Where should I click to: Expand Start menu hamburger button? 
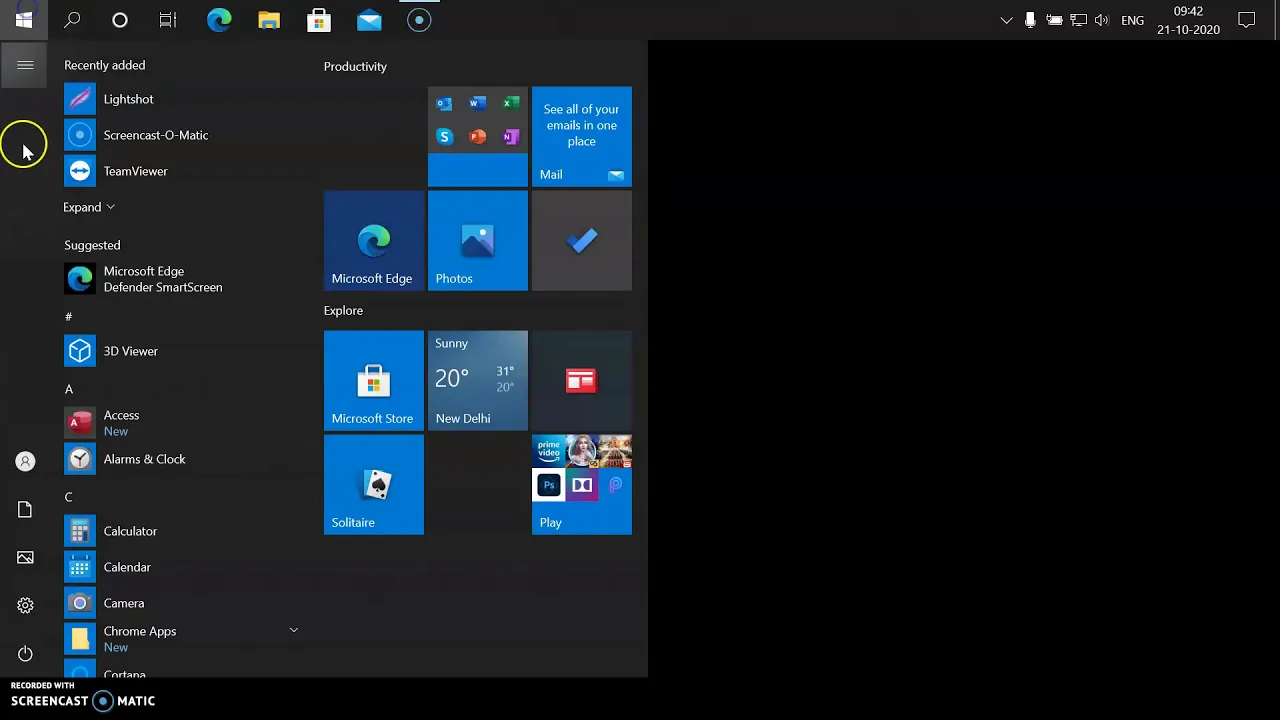pyautogui.click(x=25, y=66)
